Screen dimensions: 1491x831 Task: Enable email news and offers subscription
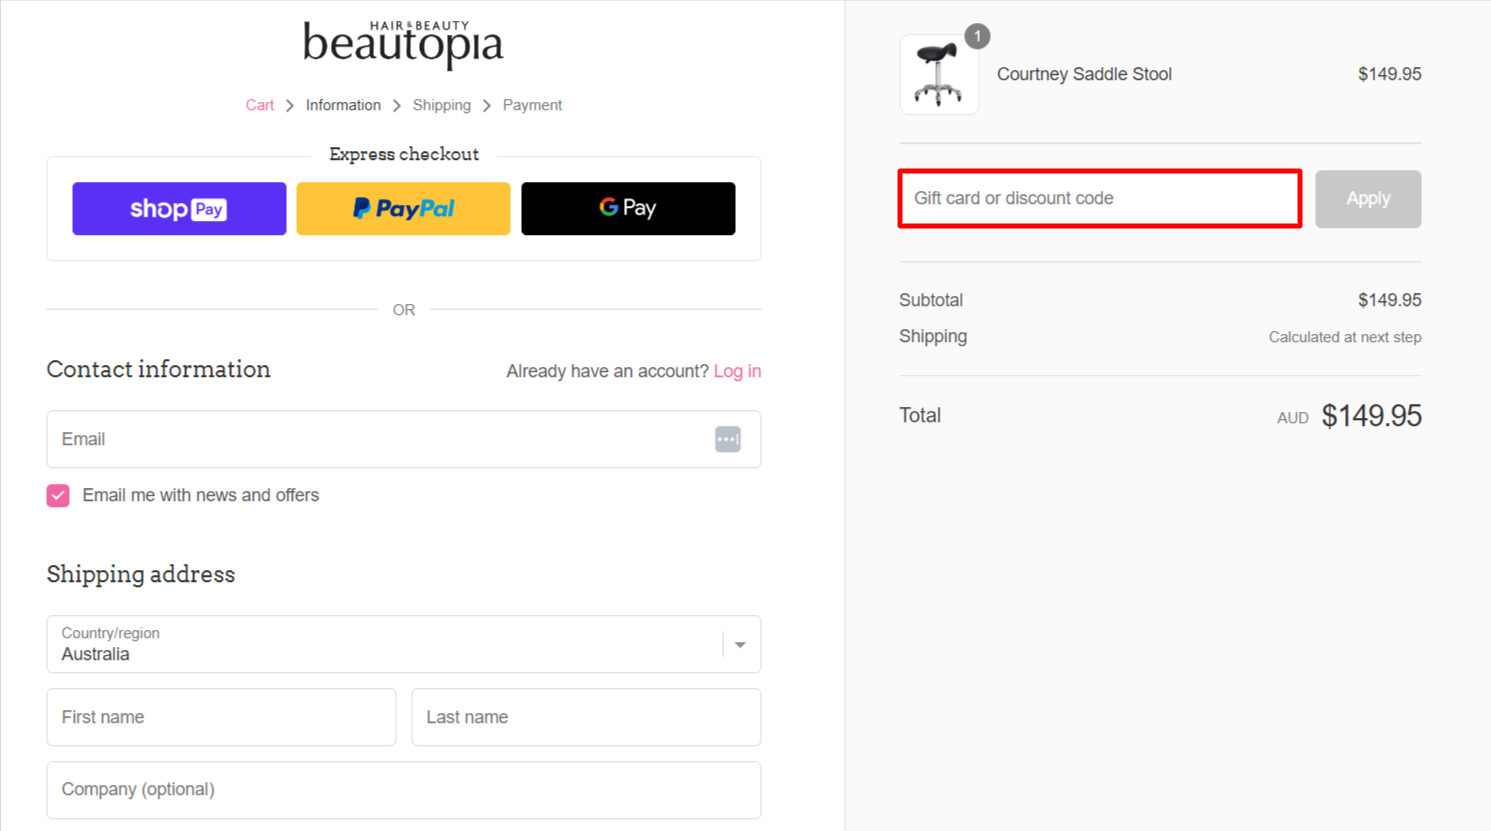click(57, 495)
